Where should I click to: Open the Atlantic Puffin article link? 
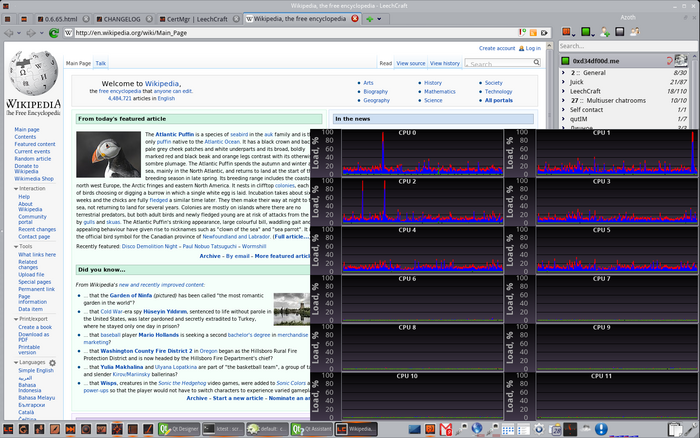click(176, 134)
